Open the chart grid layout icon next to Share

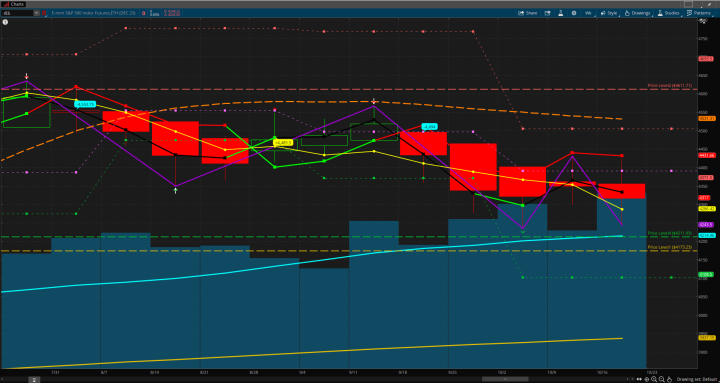pyautogui.click(x=547, y=13)
